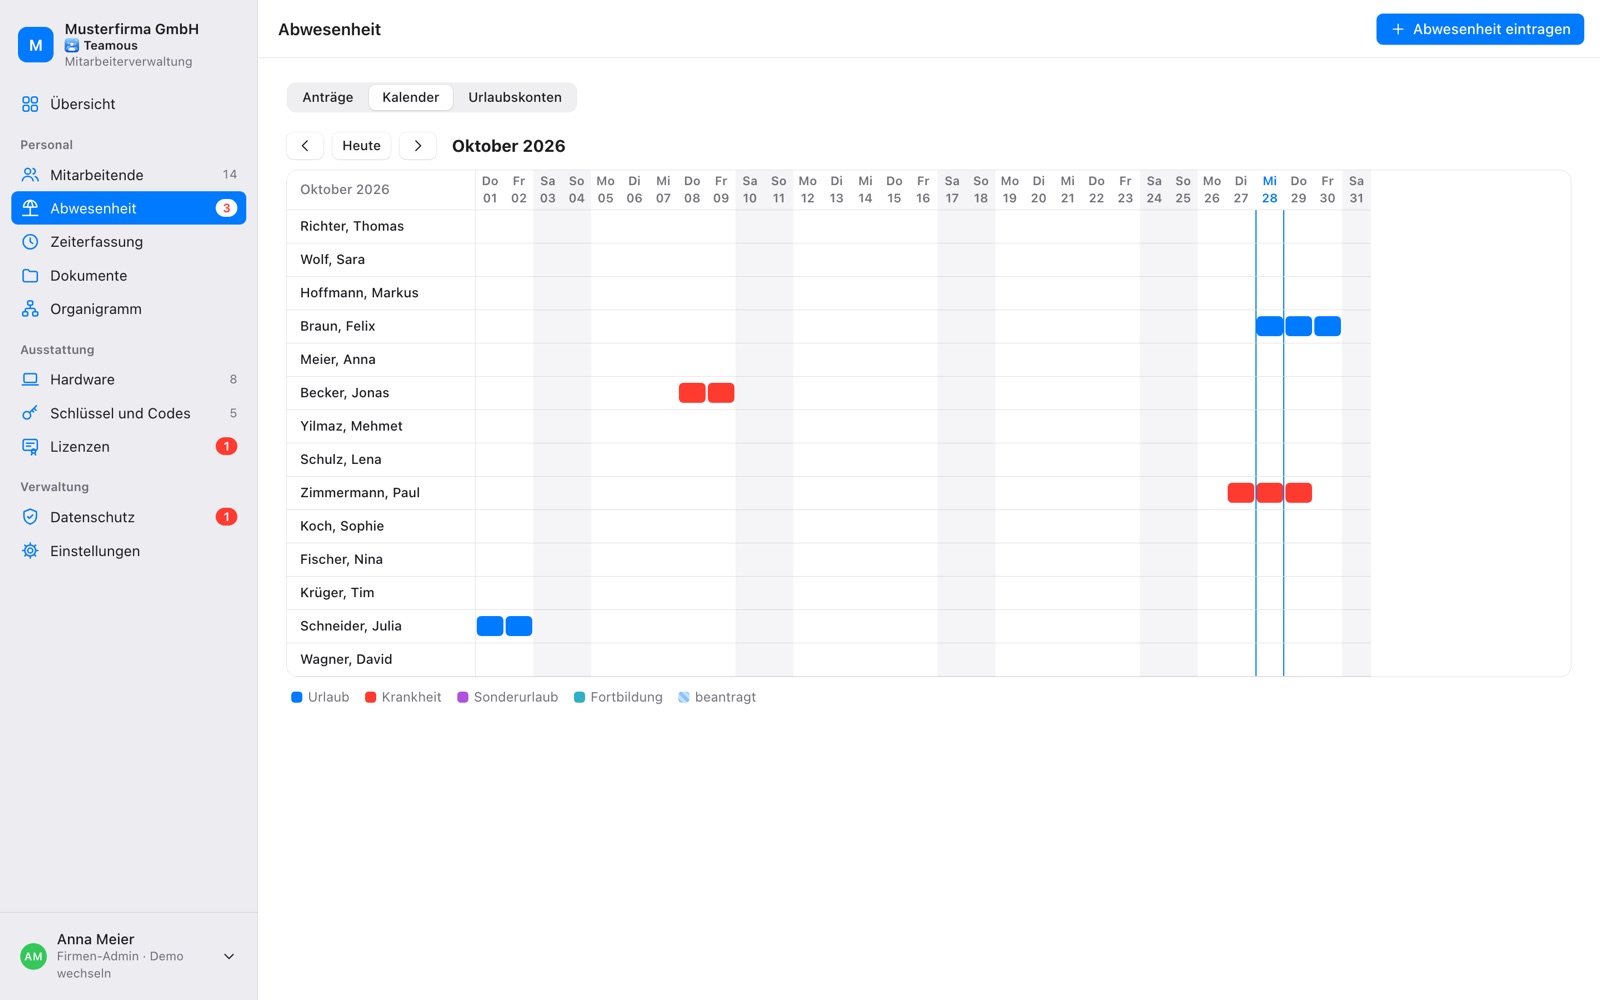Open Felix Braun's vacation on Oct 28
Screen dimensions: 1600x1000
pyautogui.click(x=1270, y=326)
